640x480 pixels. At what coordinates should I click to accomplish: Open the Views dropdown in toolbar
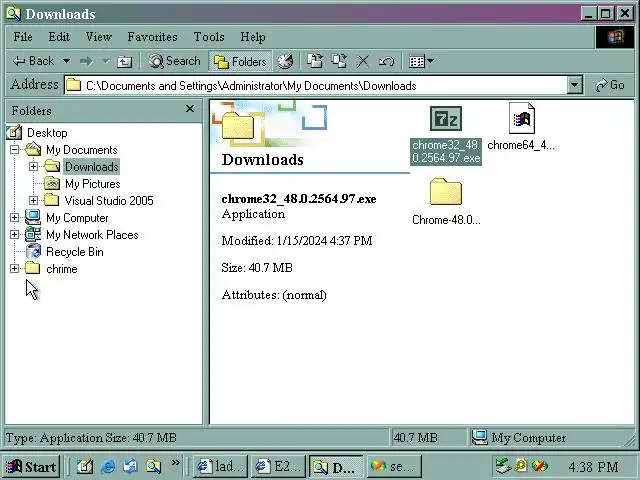[421, 61]
